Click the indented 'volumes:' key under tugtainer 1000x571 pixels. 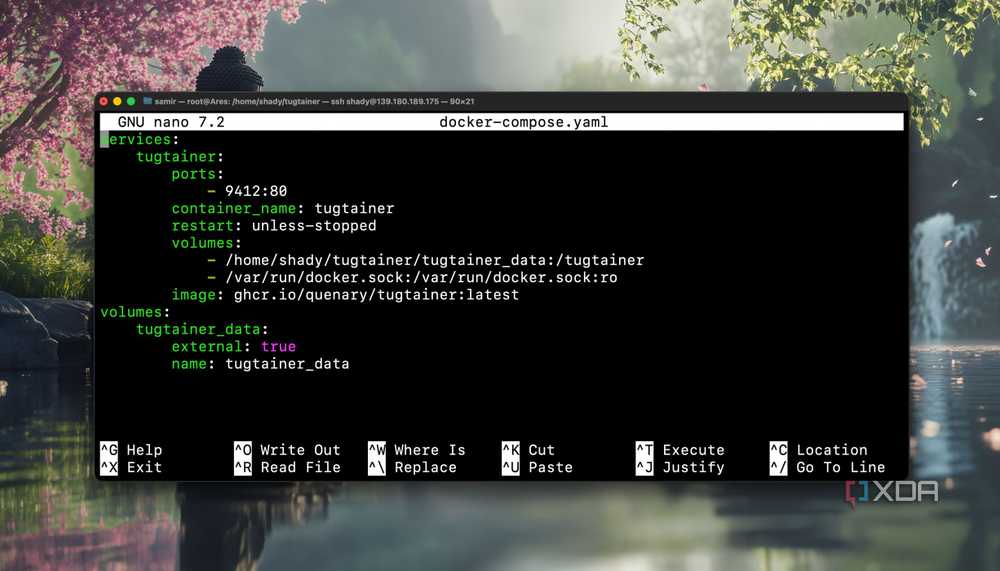207,242
